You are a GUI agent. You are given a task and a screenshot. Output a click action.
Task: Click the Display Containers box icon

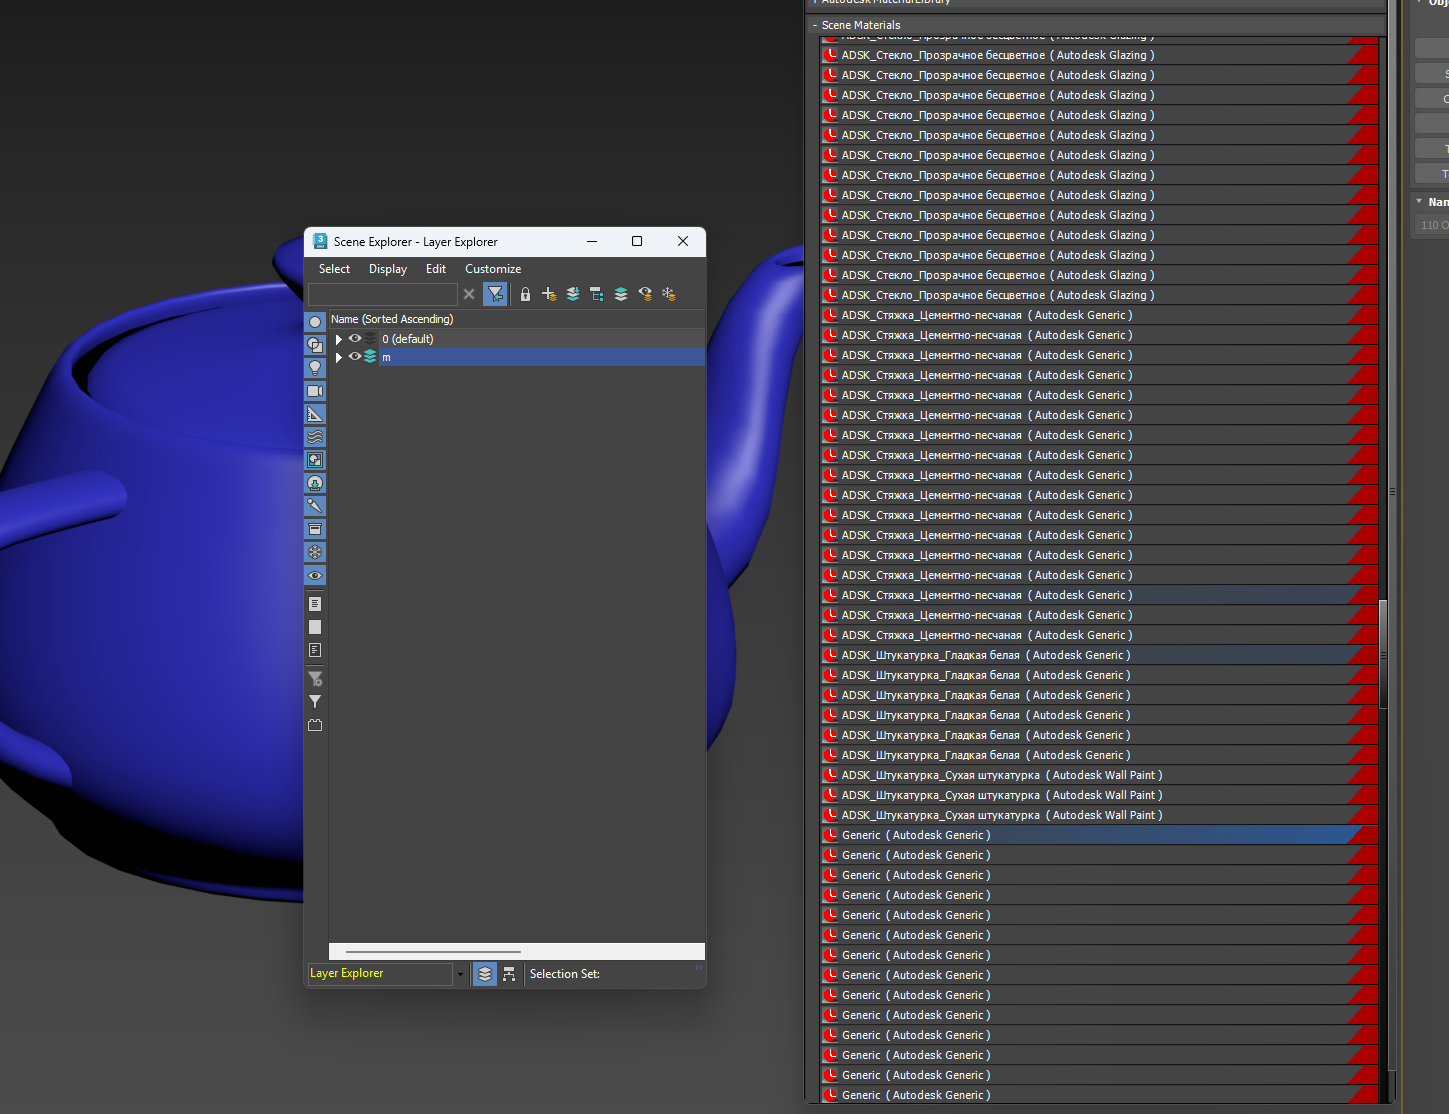click(315, 529)
